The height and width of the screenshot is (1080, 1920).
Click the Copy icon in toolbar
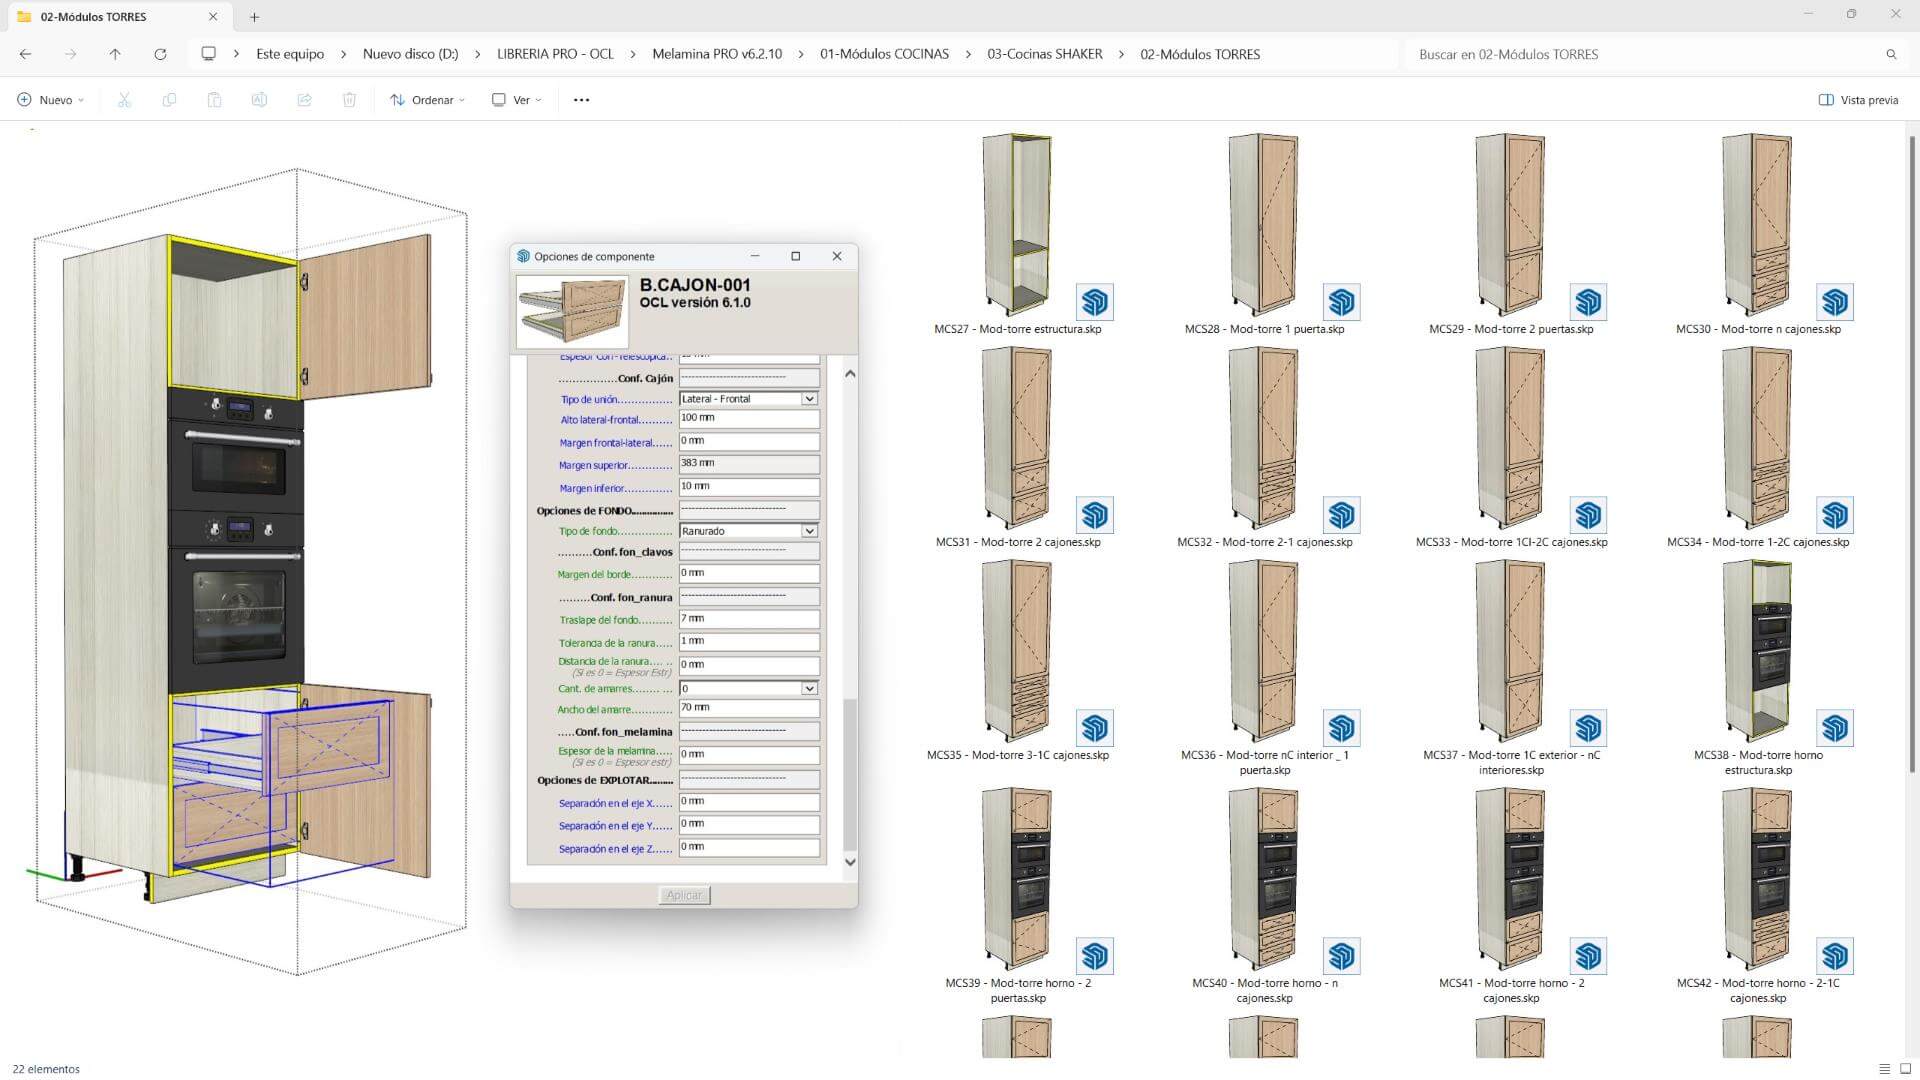pos(169,100)
